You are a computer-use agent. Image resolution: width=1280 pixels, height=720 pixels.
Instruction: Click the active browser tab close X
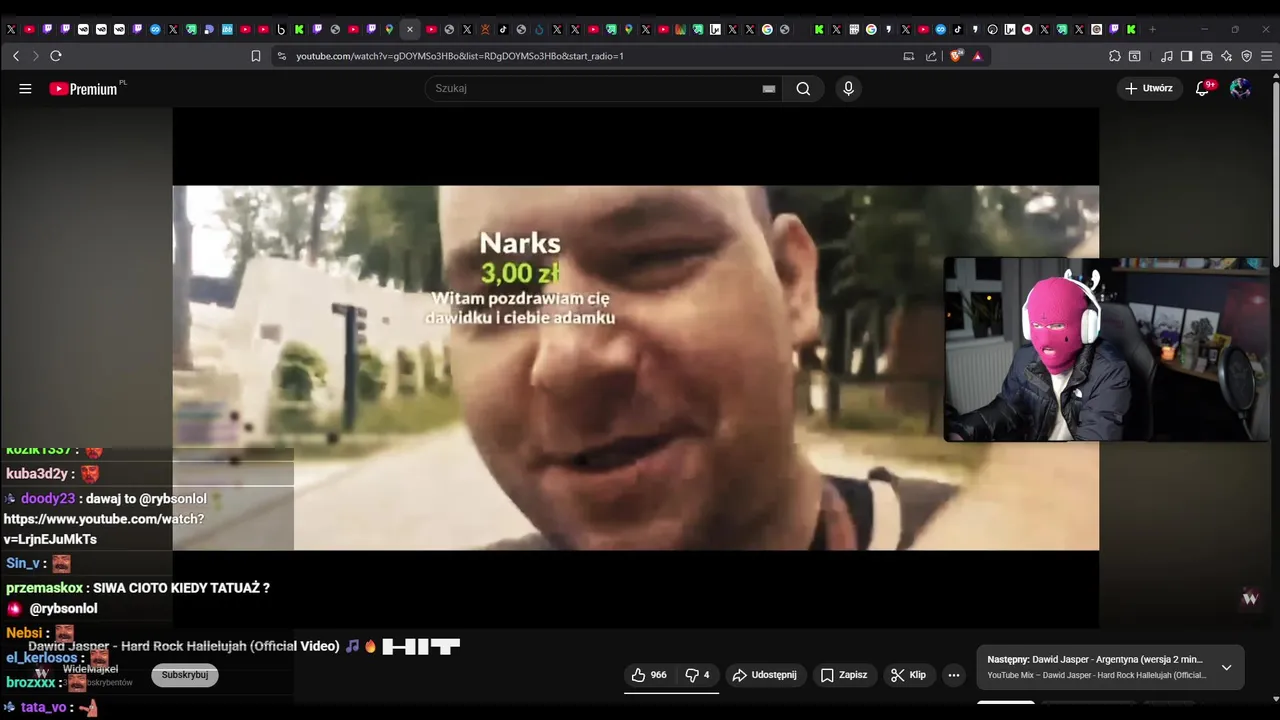click(410, 29)
